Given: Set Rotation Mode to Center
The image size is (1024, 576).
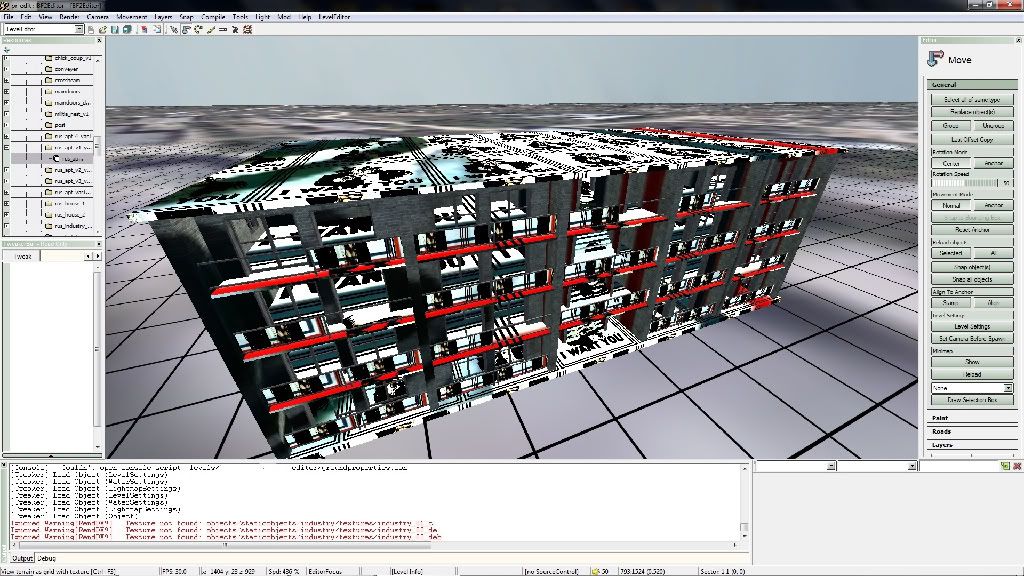Looking at the screenshot, I should (x=950, y=163).
